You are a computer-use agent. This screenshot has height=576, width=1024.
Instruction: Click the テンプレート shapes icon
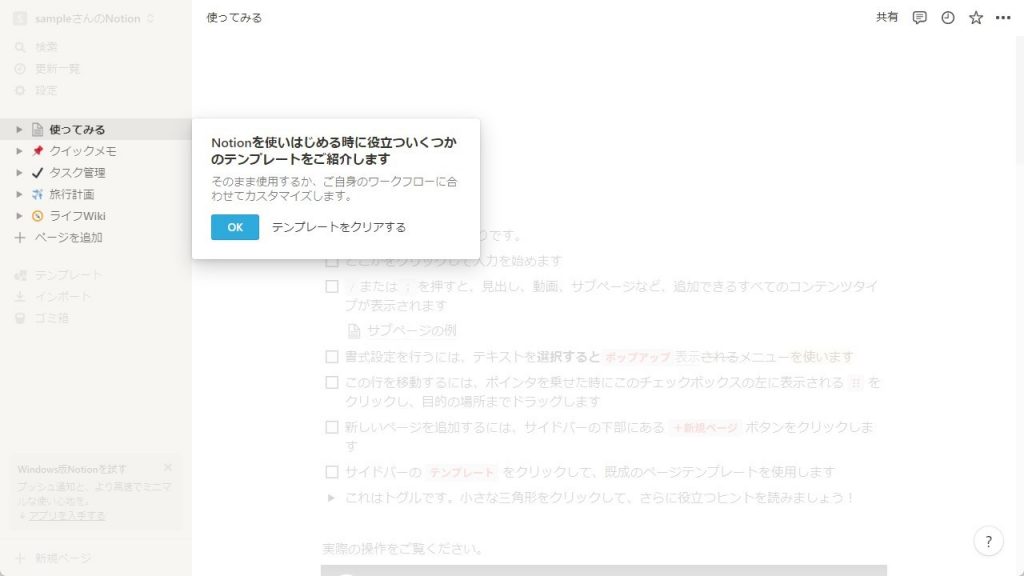click(x=20, y=275)
